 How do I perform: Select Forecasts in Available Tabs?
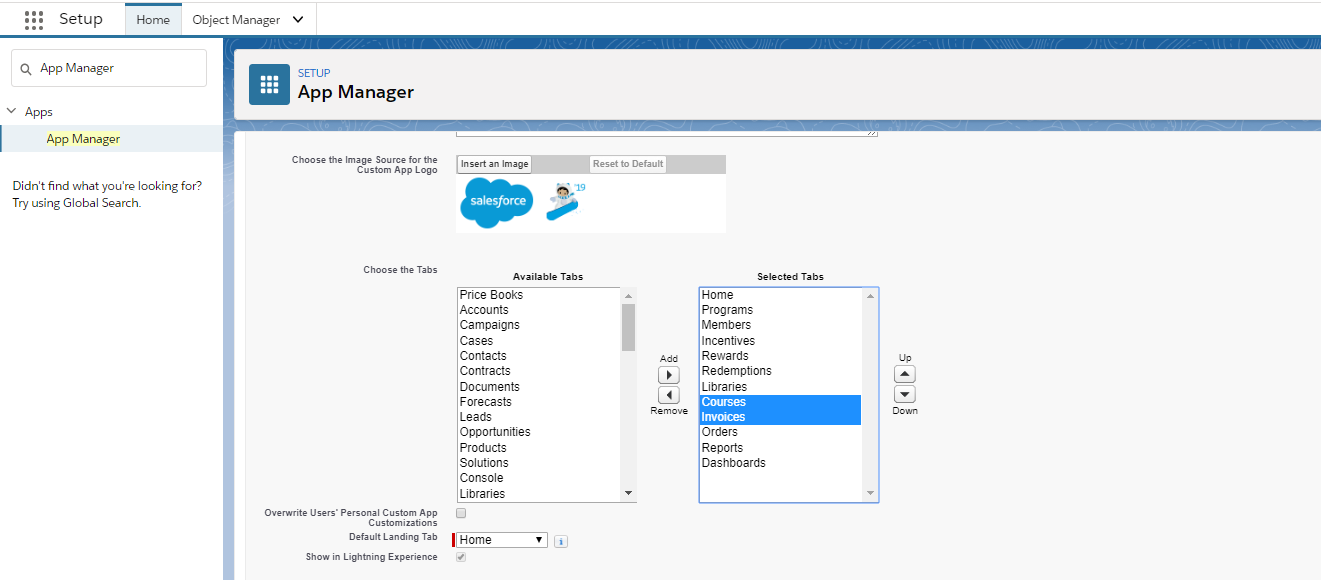(539, 402)
